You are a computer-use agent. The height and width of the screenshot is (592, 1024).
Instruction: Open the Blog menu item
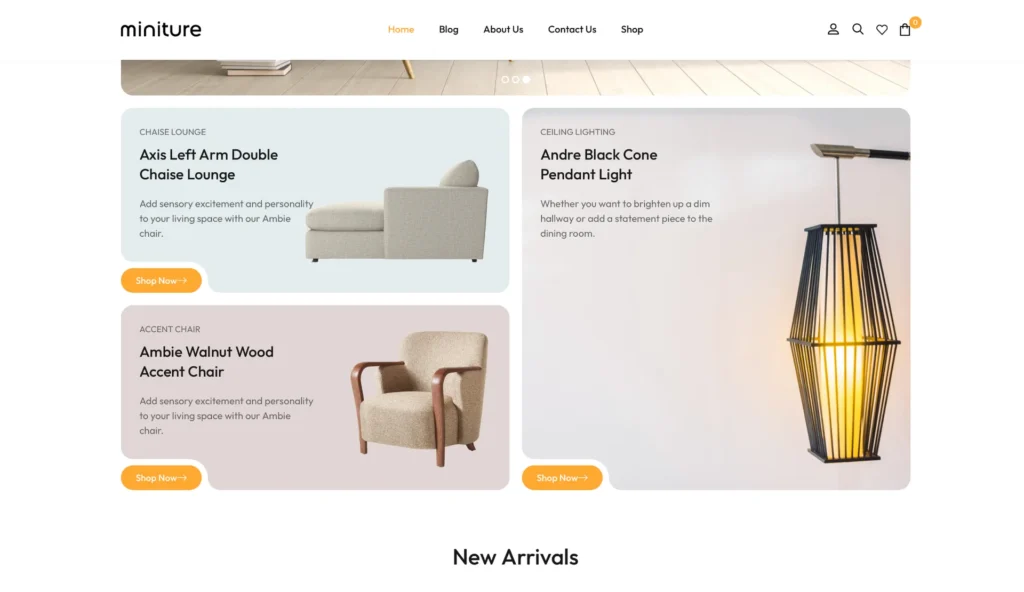(449, 29)
